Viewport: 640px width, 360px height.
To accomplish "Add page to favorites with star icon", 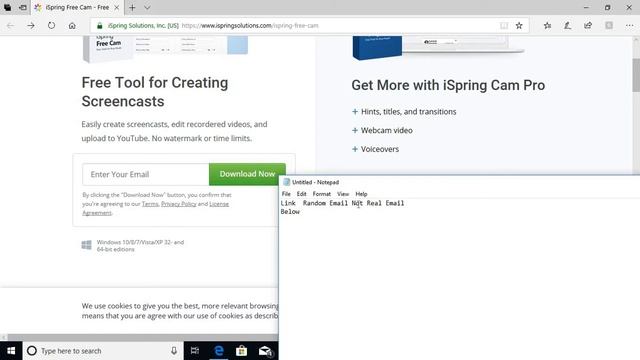I will [x=519, y=25].
